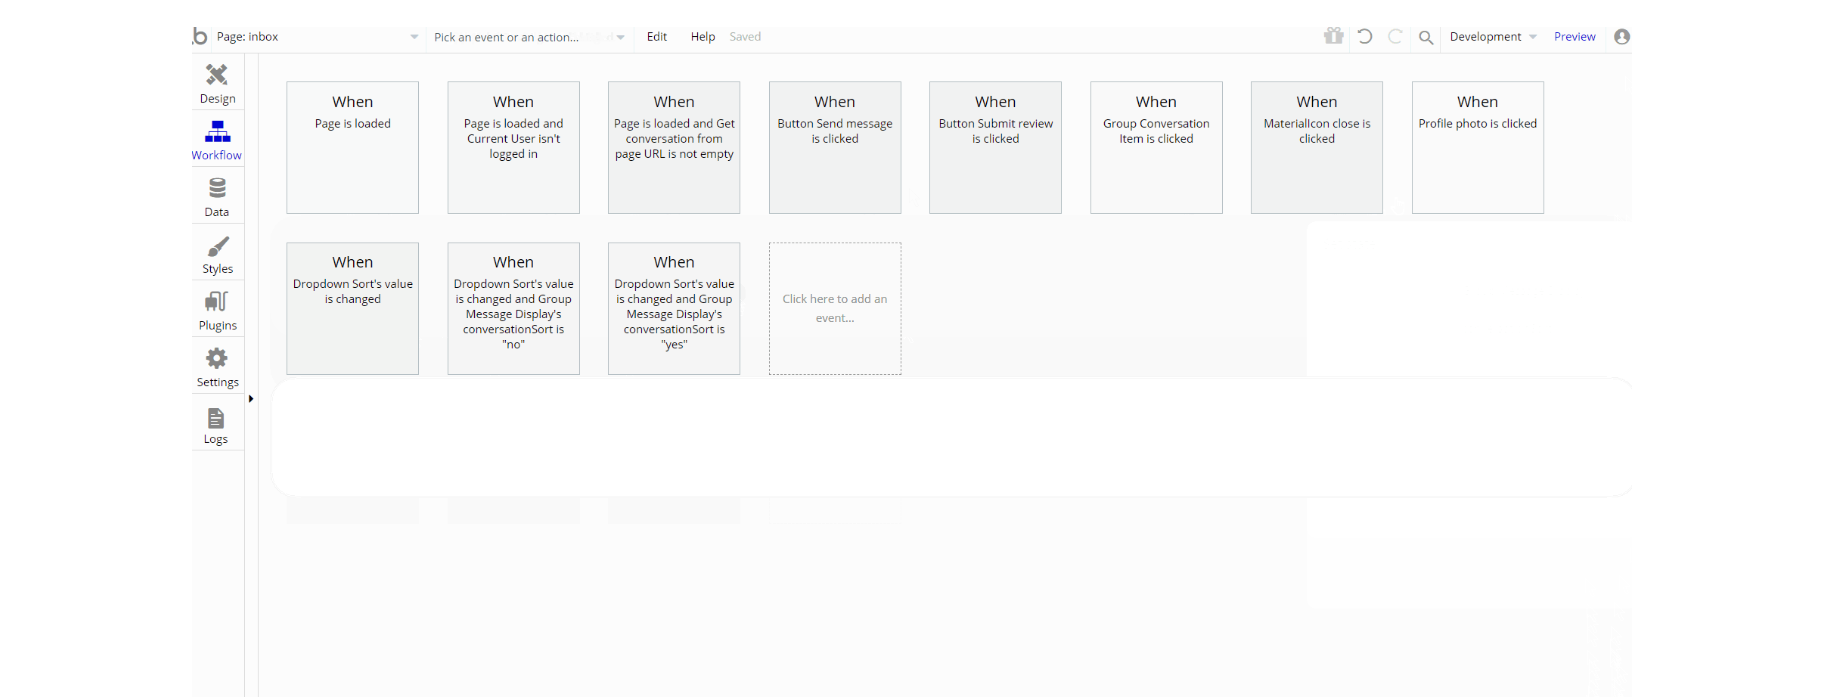Viewport: 1830px width, 698px height.
Task: Expand the sidebar collapse arrow
Action: tap(251, 398)
